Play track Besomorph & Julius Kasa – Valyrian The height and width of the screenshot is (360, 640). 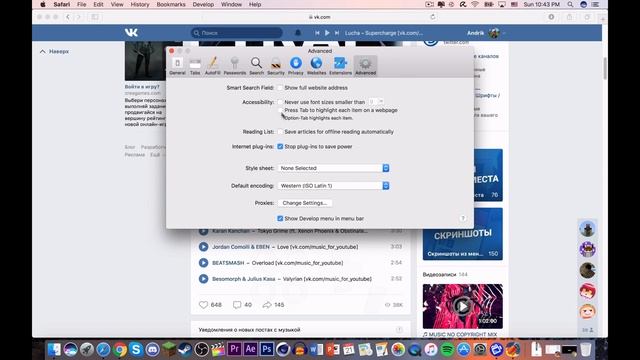[x=203, y=279]
